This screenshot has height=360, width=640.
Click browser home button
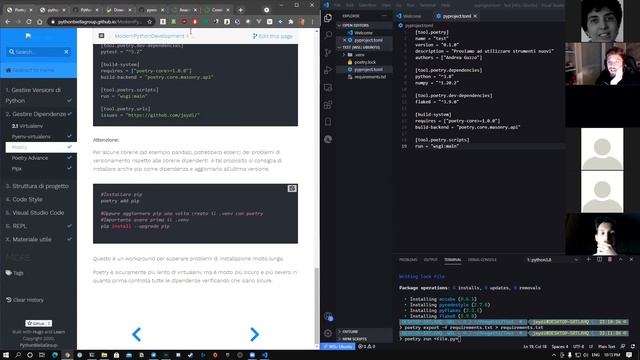(x=39, y=22)
